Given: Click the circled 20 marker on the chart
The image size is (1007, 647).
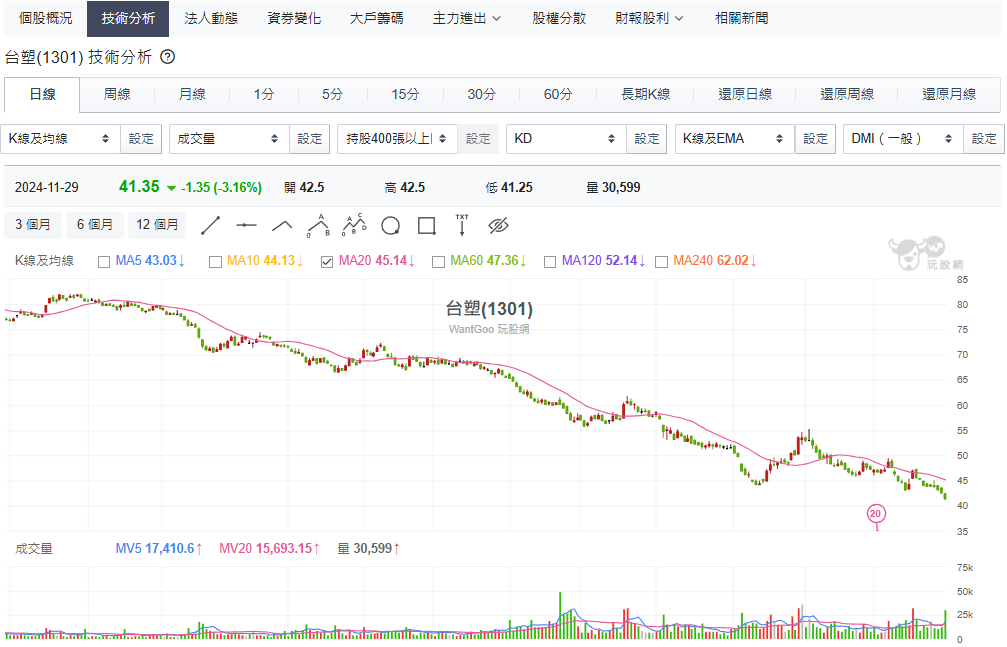Looking at the screenshot, I should coord(875,514).
